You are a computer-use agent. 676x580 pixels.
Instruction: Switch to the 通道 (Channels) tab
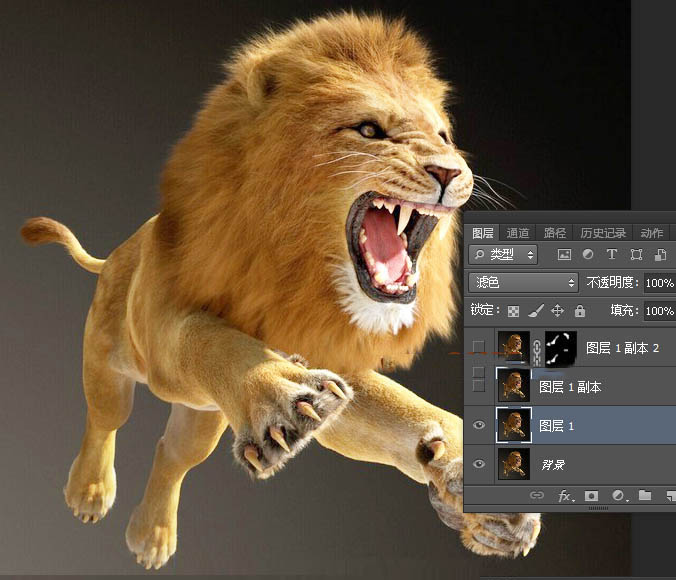tap(517, 233)
